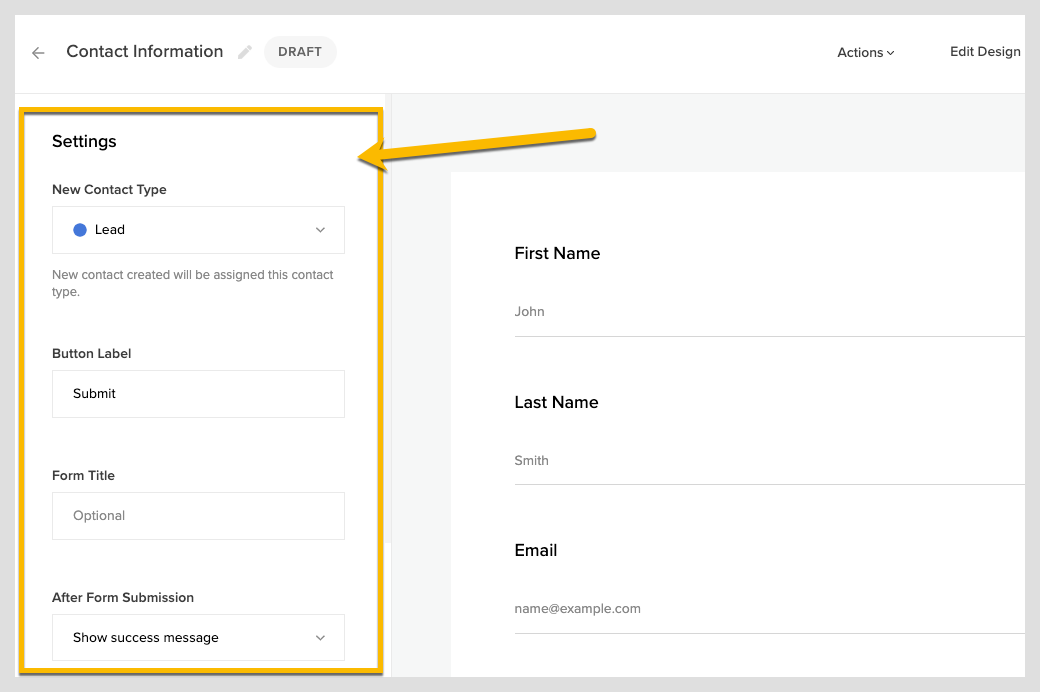
Task: Click the chevron on Show success message
Action: [x=320, y=637]
